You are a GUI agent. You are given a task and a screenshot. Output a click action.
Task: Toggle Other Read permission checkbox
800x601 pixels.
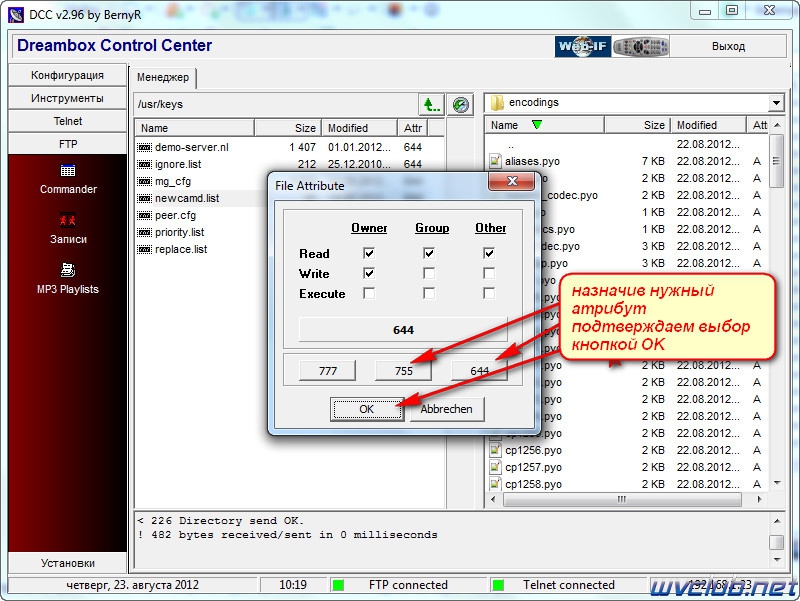(489, 253)
